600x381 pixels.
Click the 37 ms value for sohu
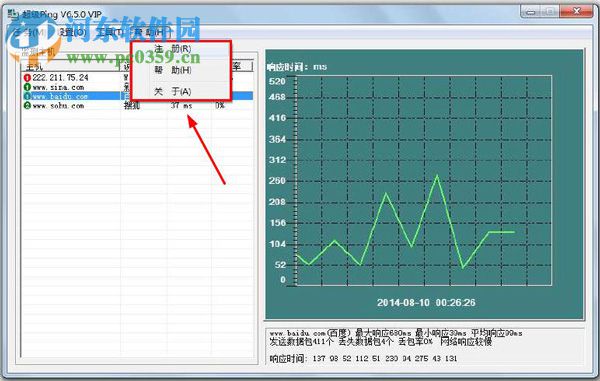coord(181,105)
